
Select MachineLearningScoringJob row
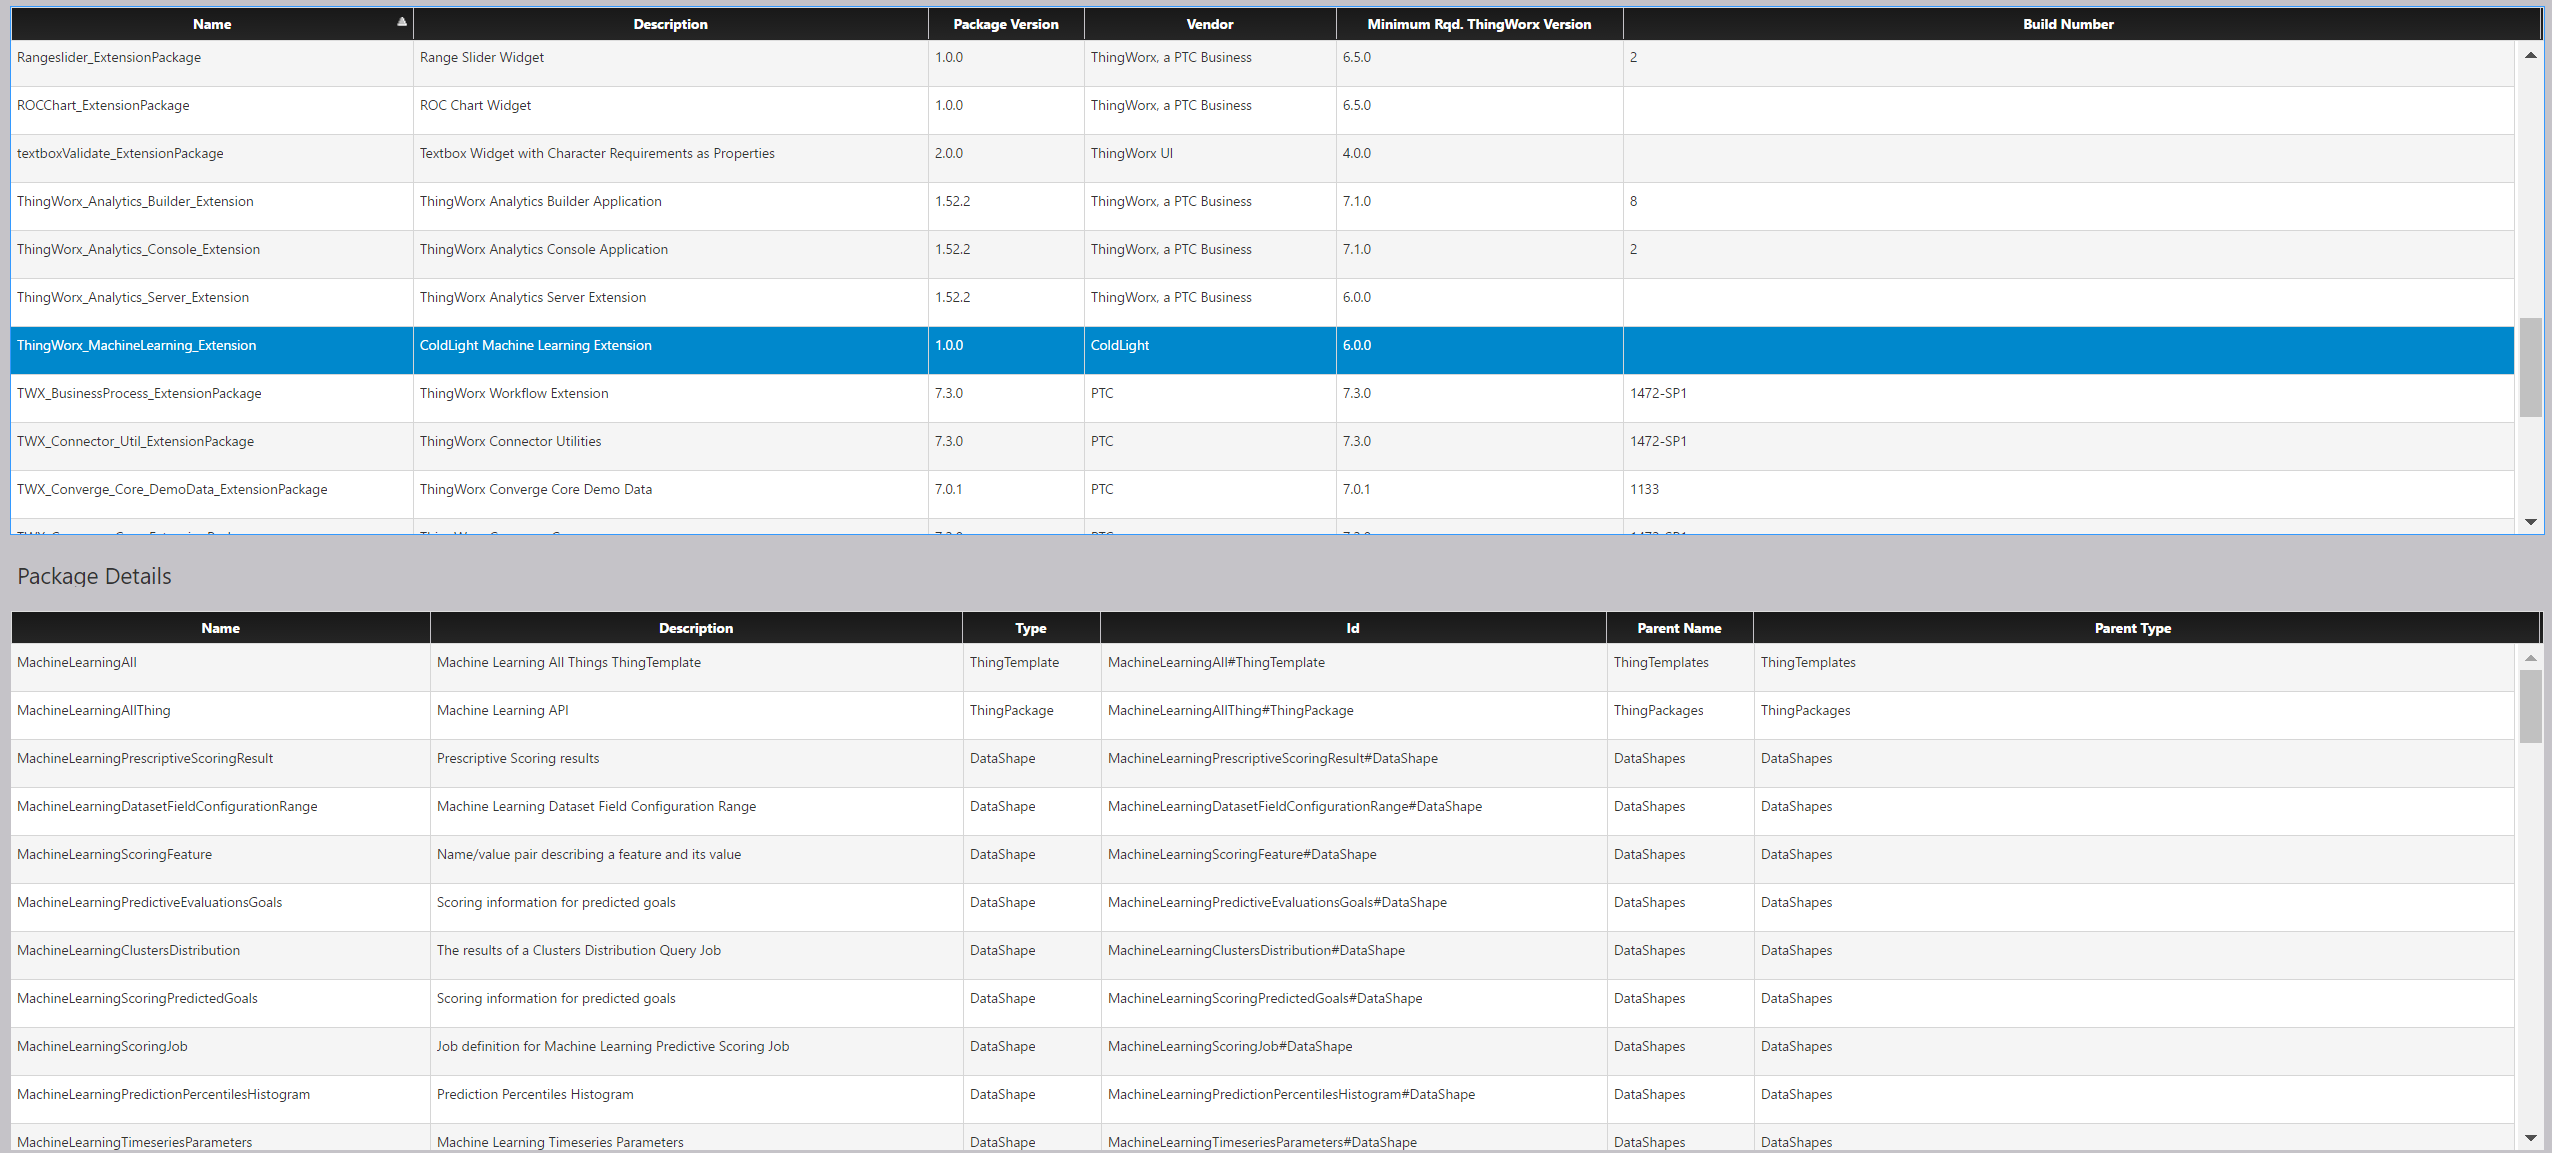point(1262,1052)
